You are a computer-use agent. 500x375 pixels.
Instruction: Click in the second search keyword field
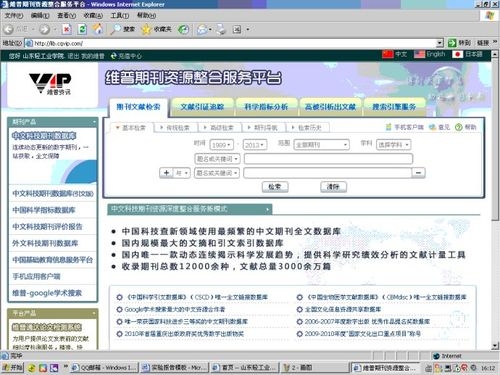[328, 173]
